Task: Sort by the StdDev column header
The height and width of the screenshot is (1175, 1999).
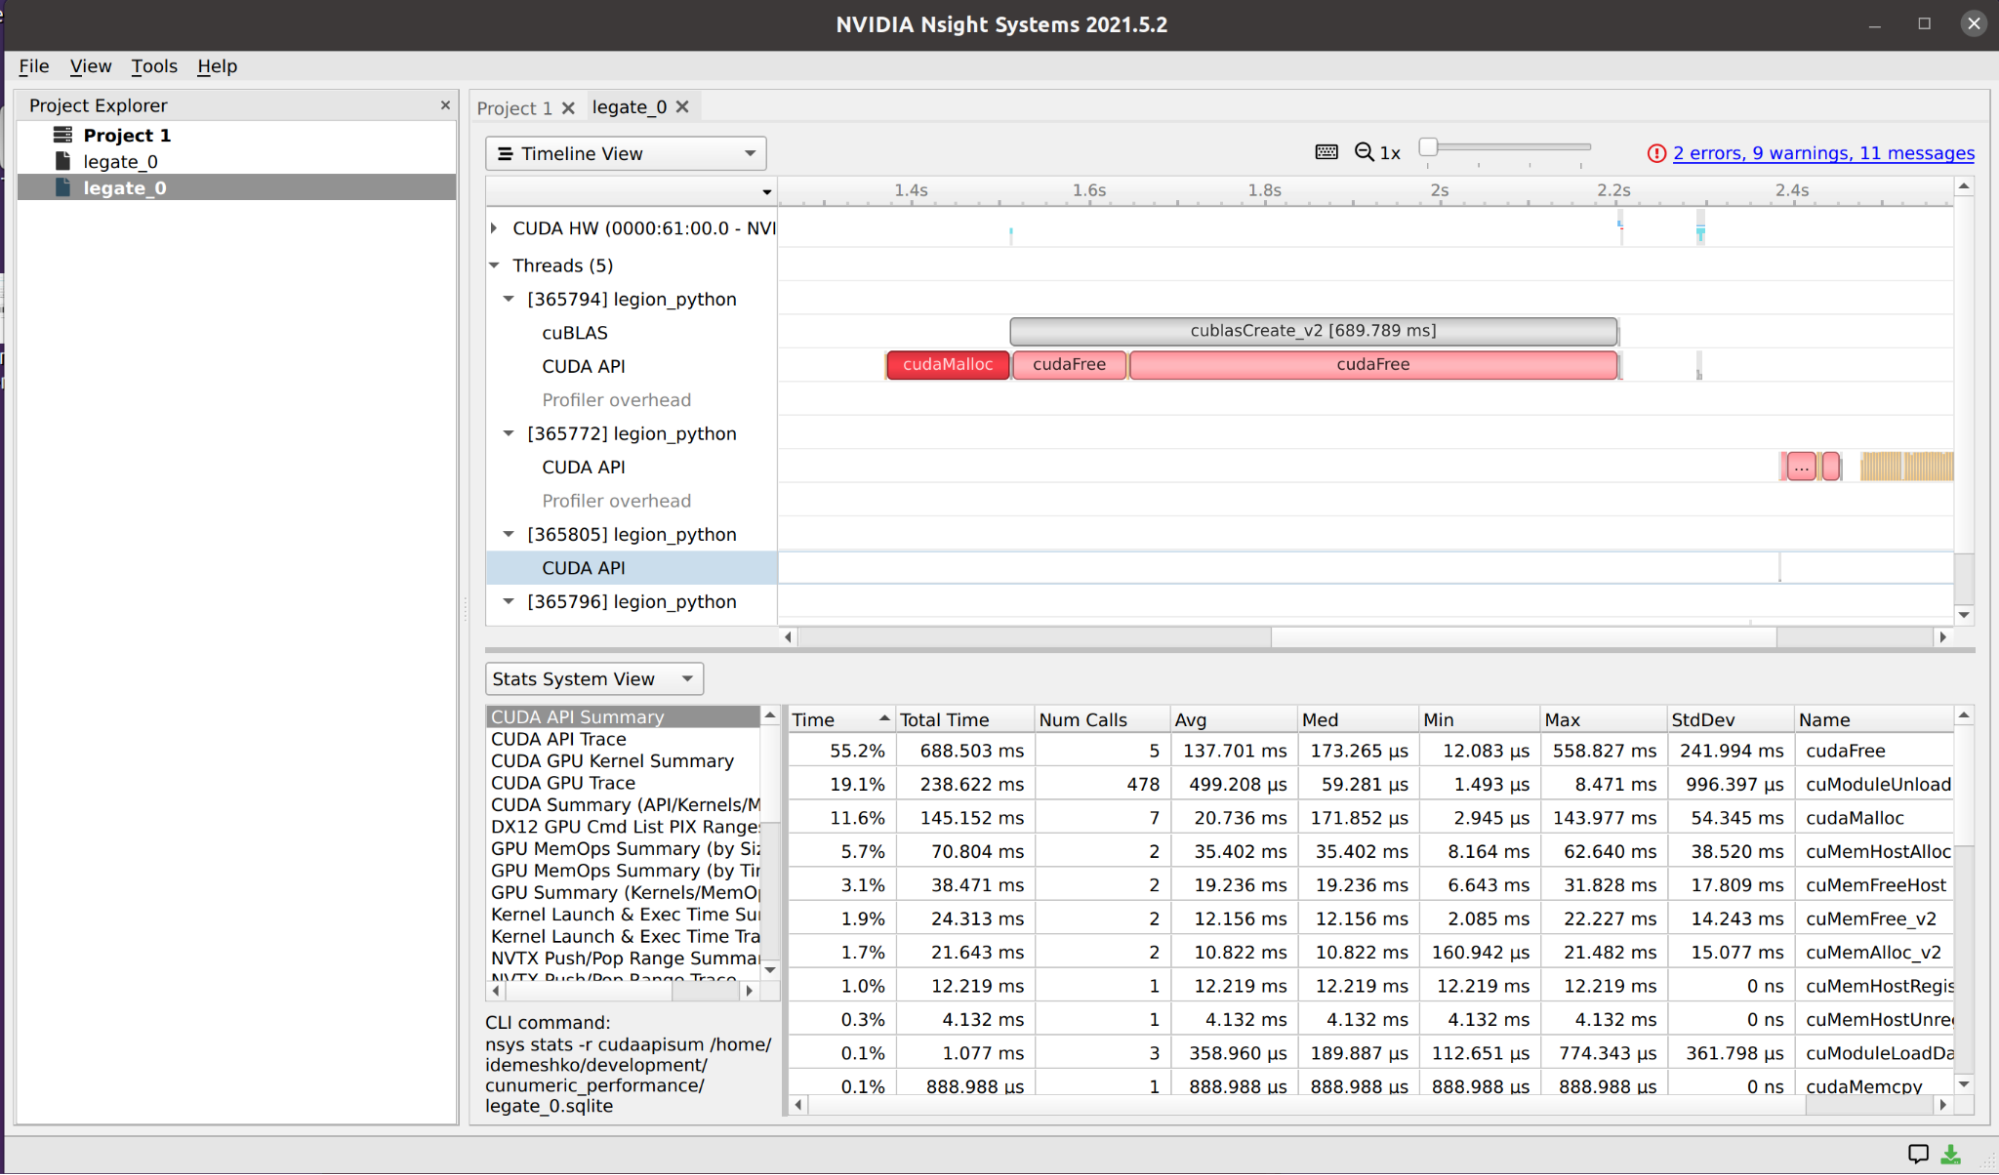Action: [x=1730, y=719]
